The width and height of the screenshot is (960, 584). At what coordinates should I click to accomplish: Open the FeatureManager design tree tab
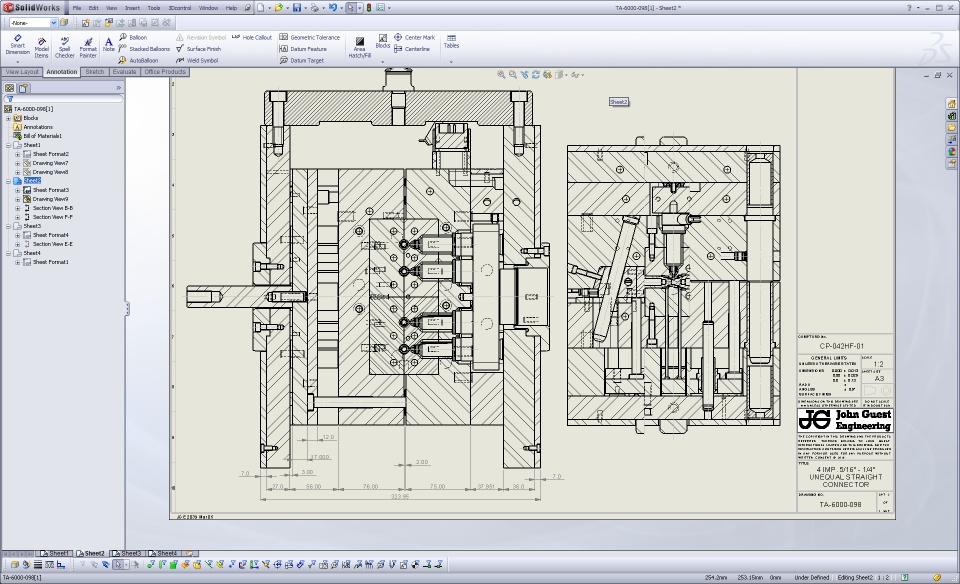click(x=9, y=88)
